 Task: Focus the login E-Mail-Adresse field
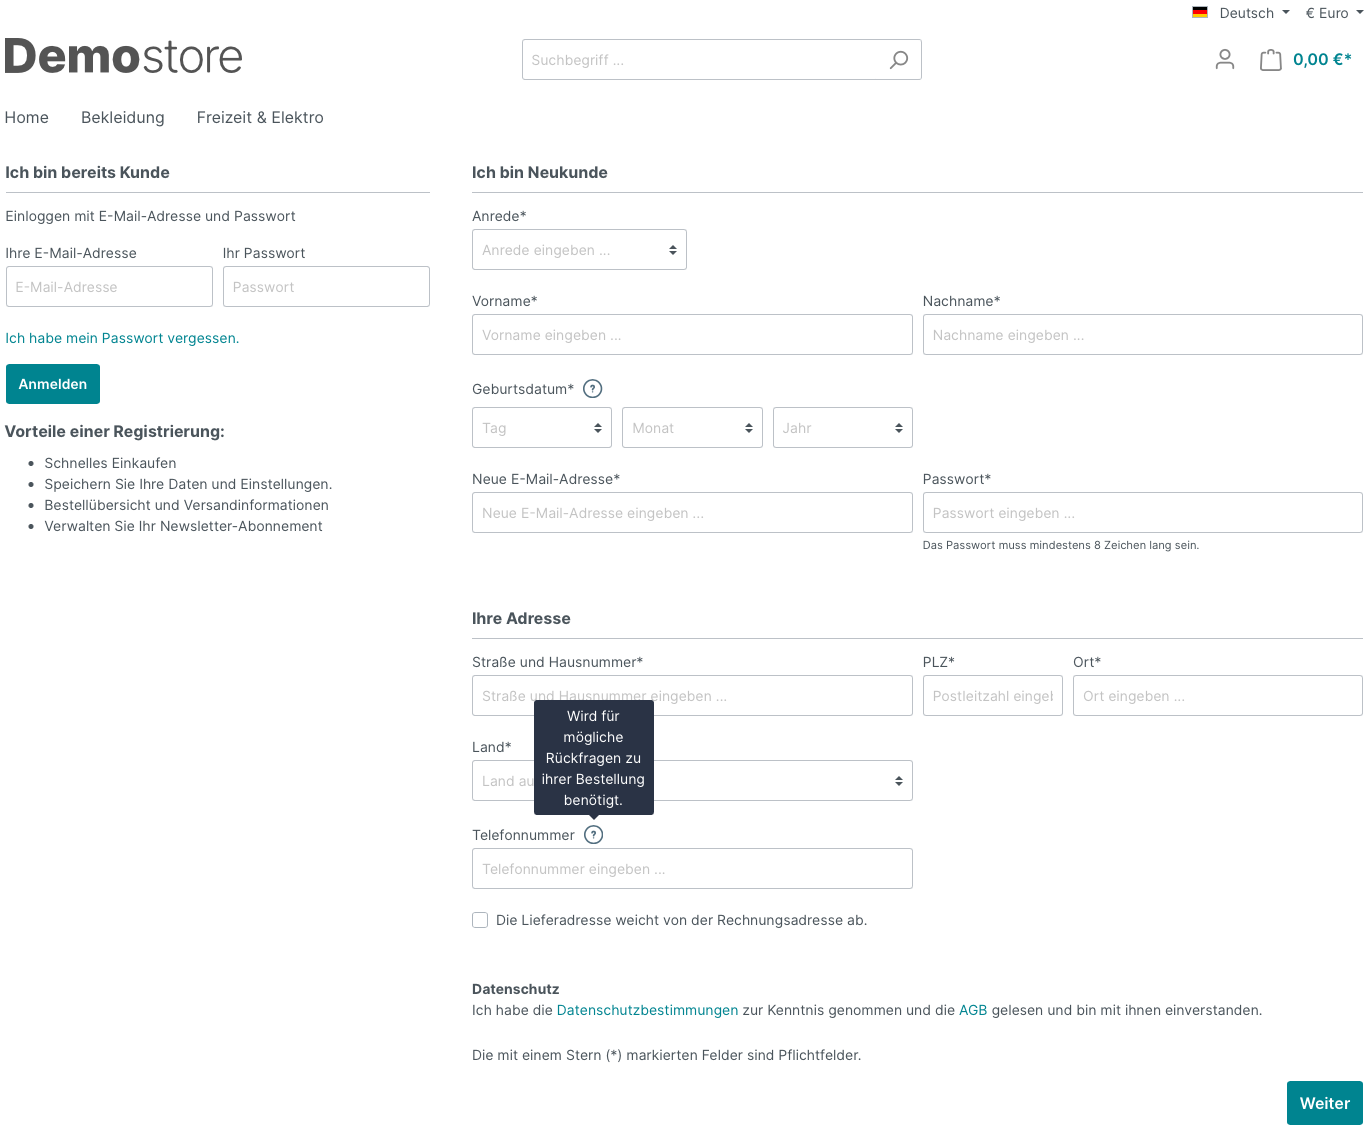109,287
